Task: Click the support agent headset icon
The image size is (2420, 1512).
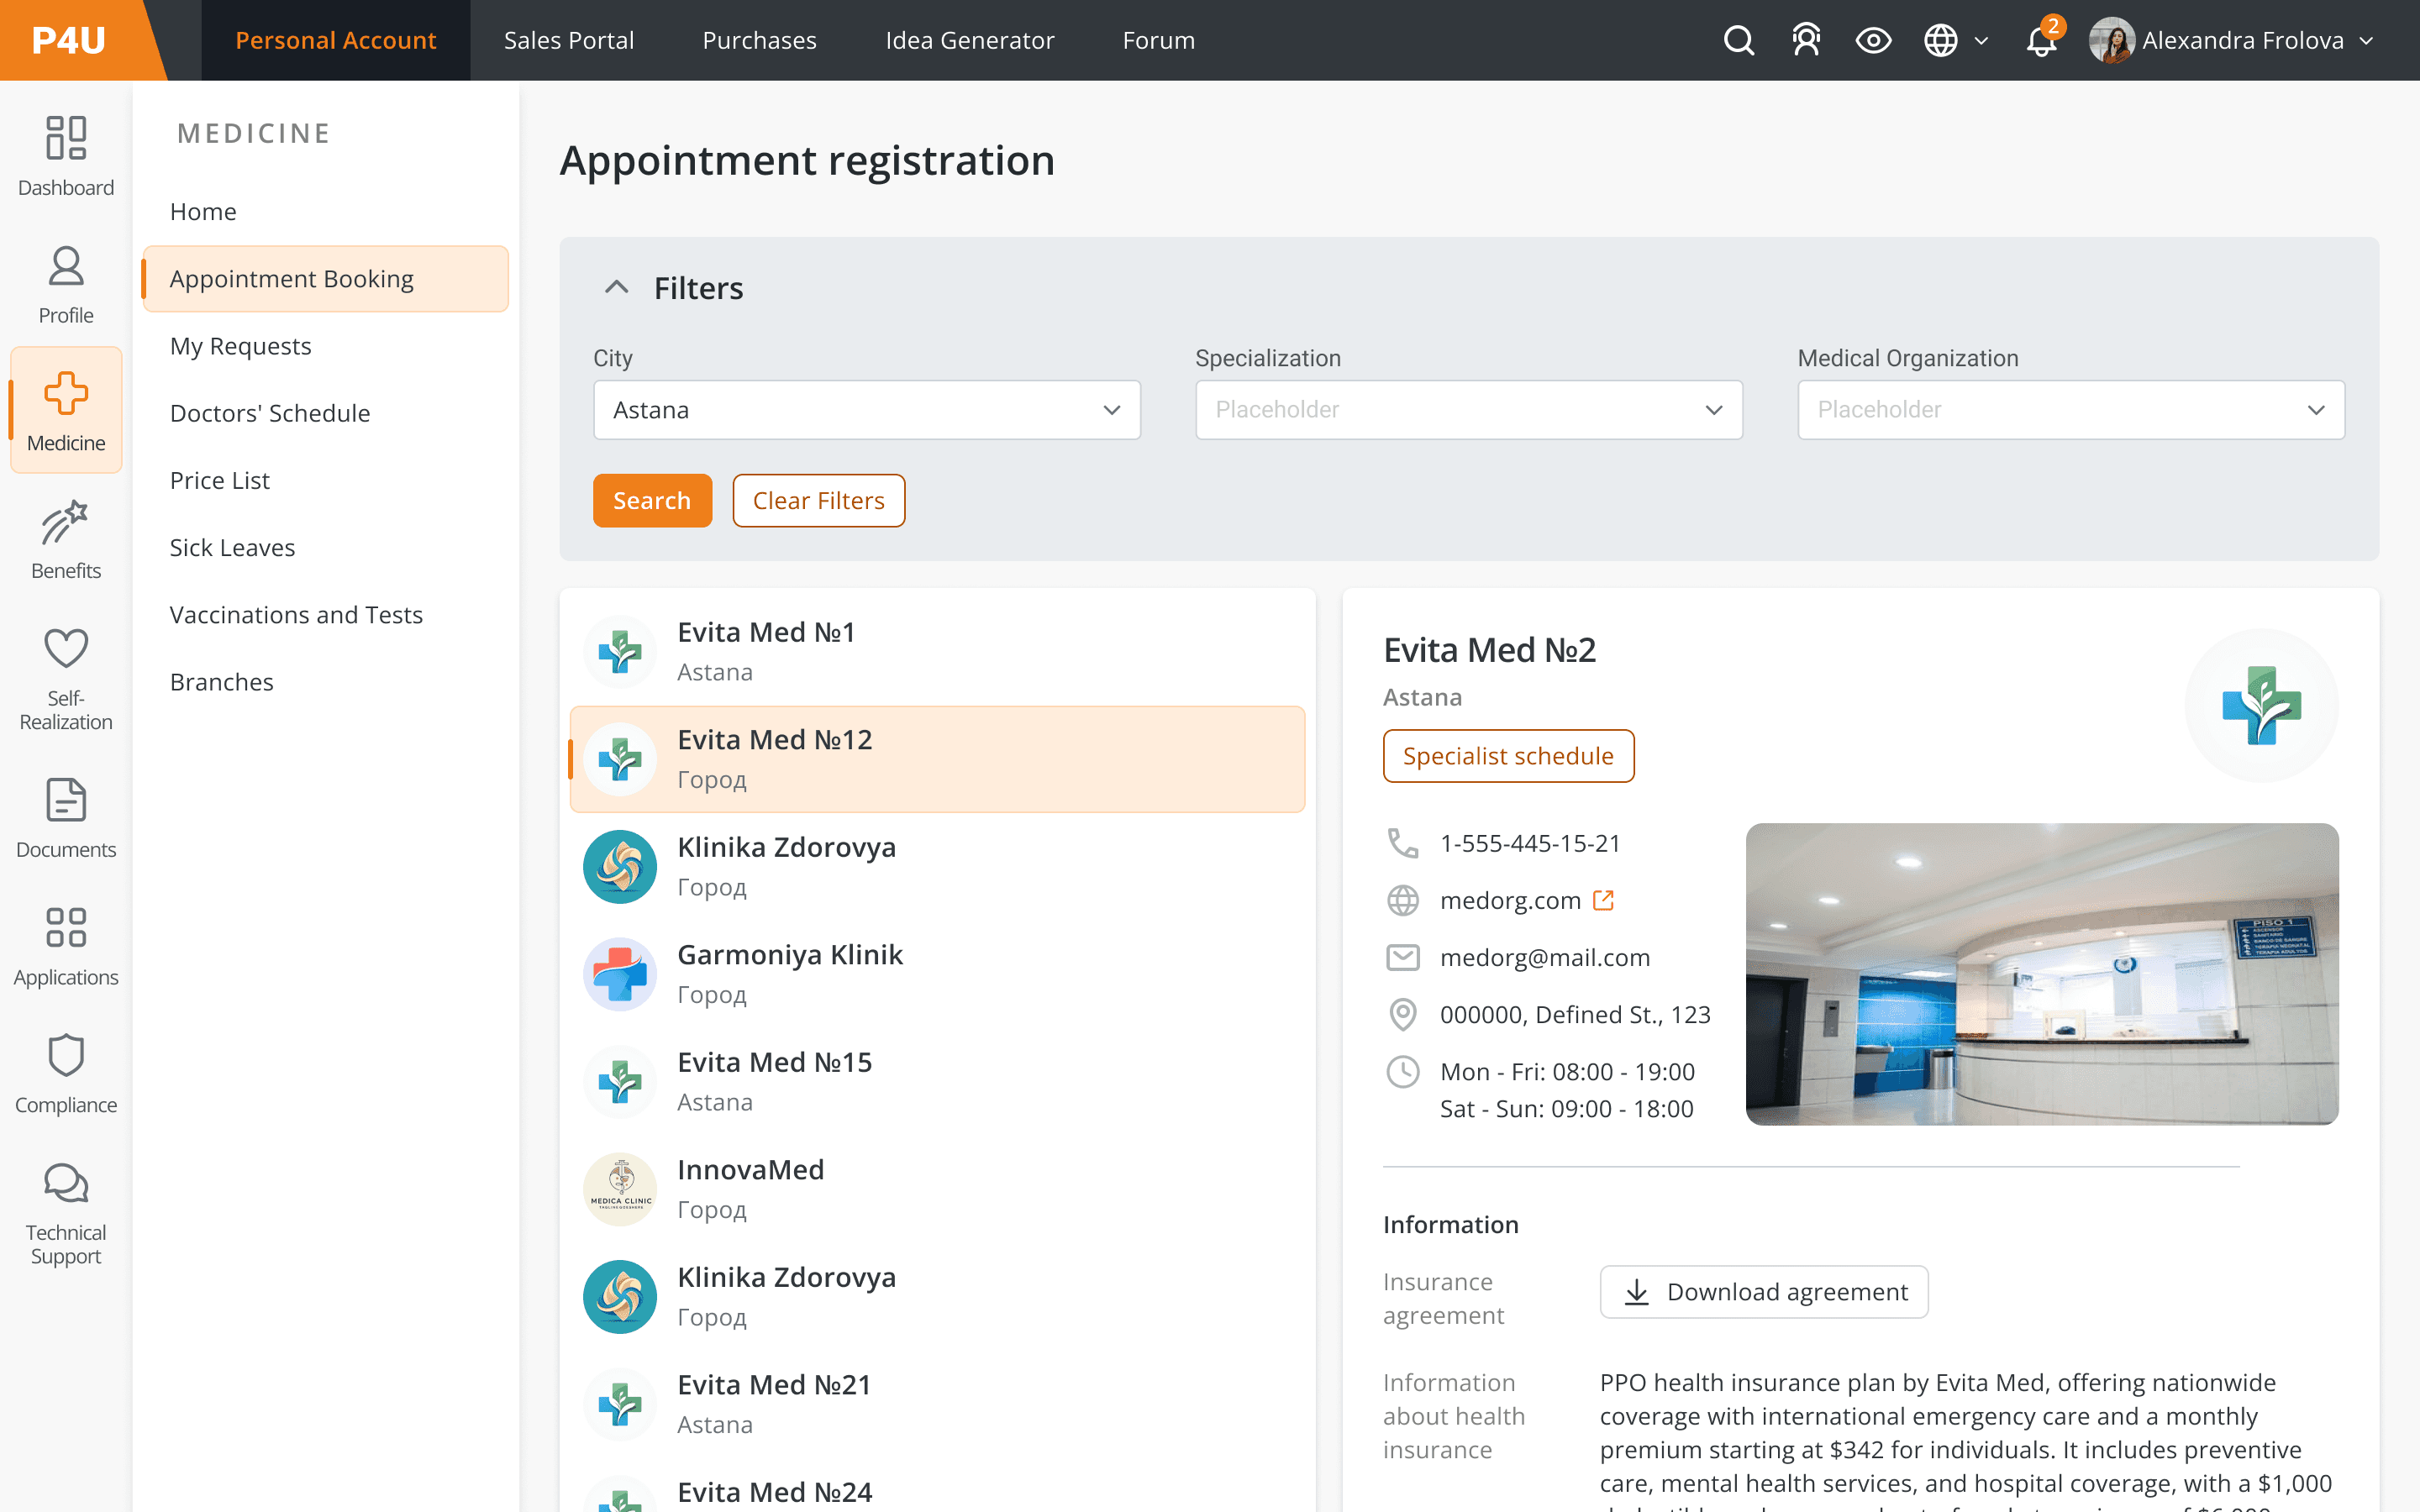Action: pos(1806,40)
